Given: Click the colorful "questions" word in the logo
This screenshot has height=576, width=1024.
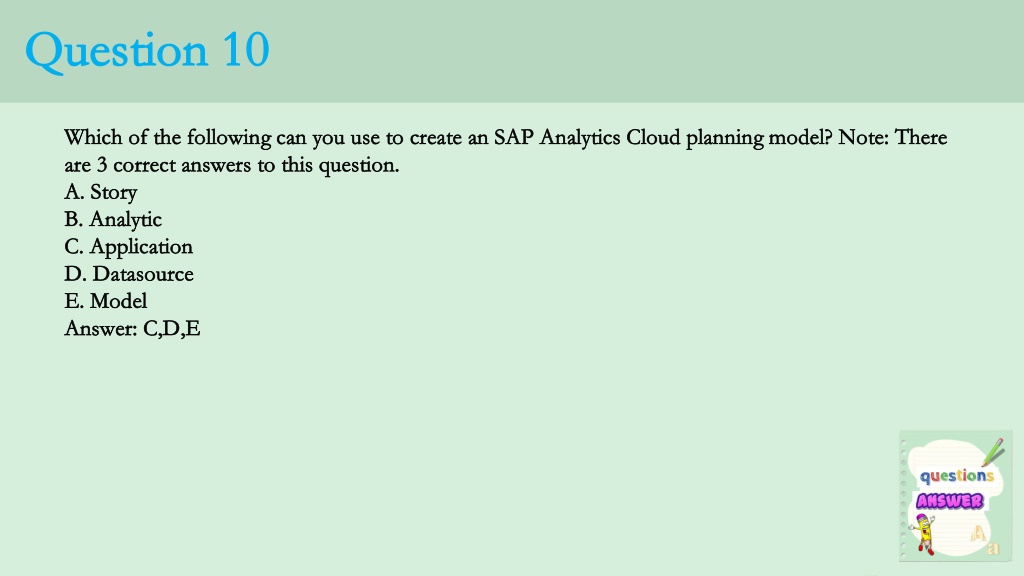Looking at the screenshot, I should click(957, 476).
